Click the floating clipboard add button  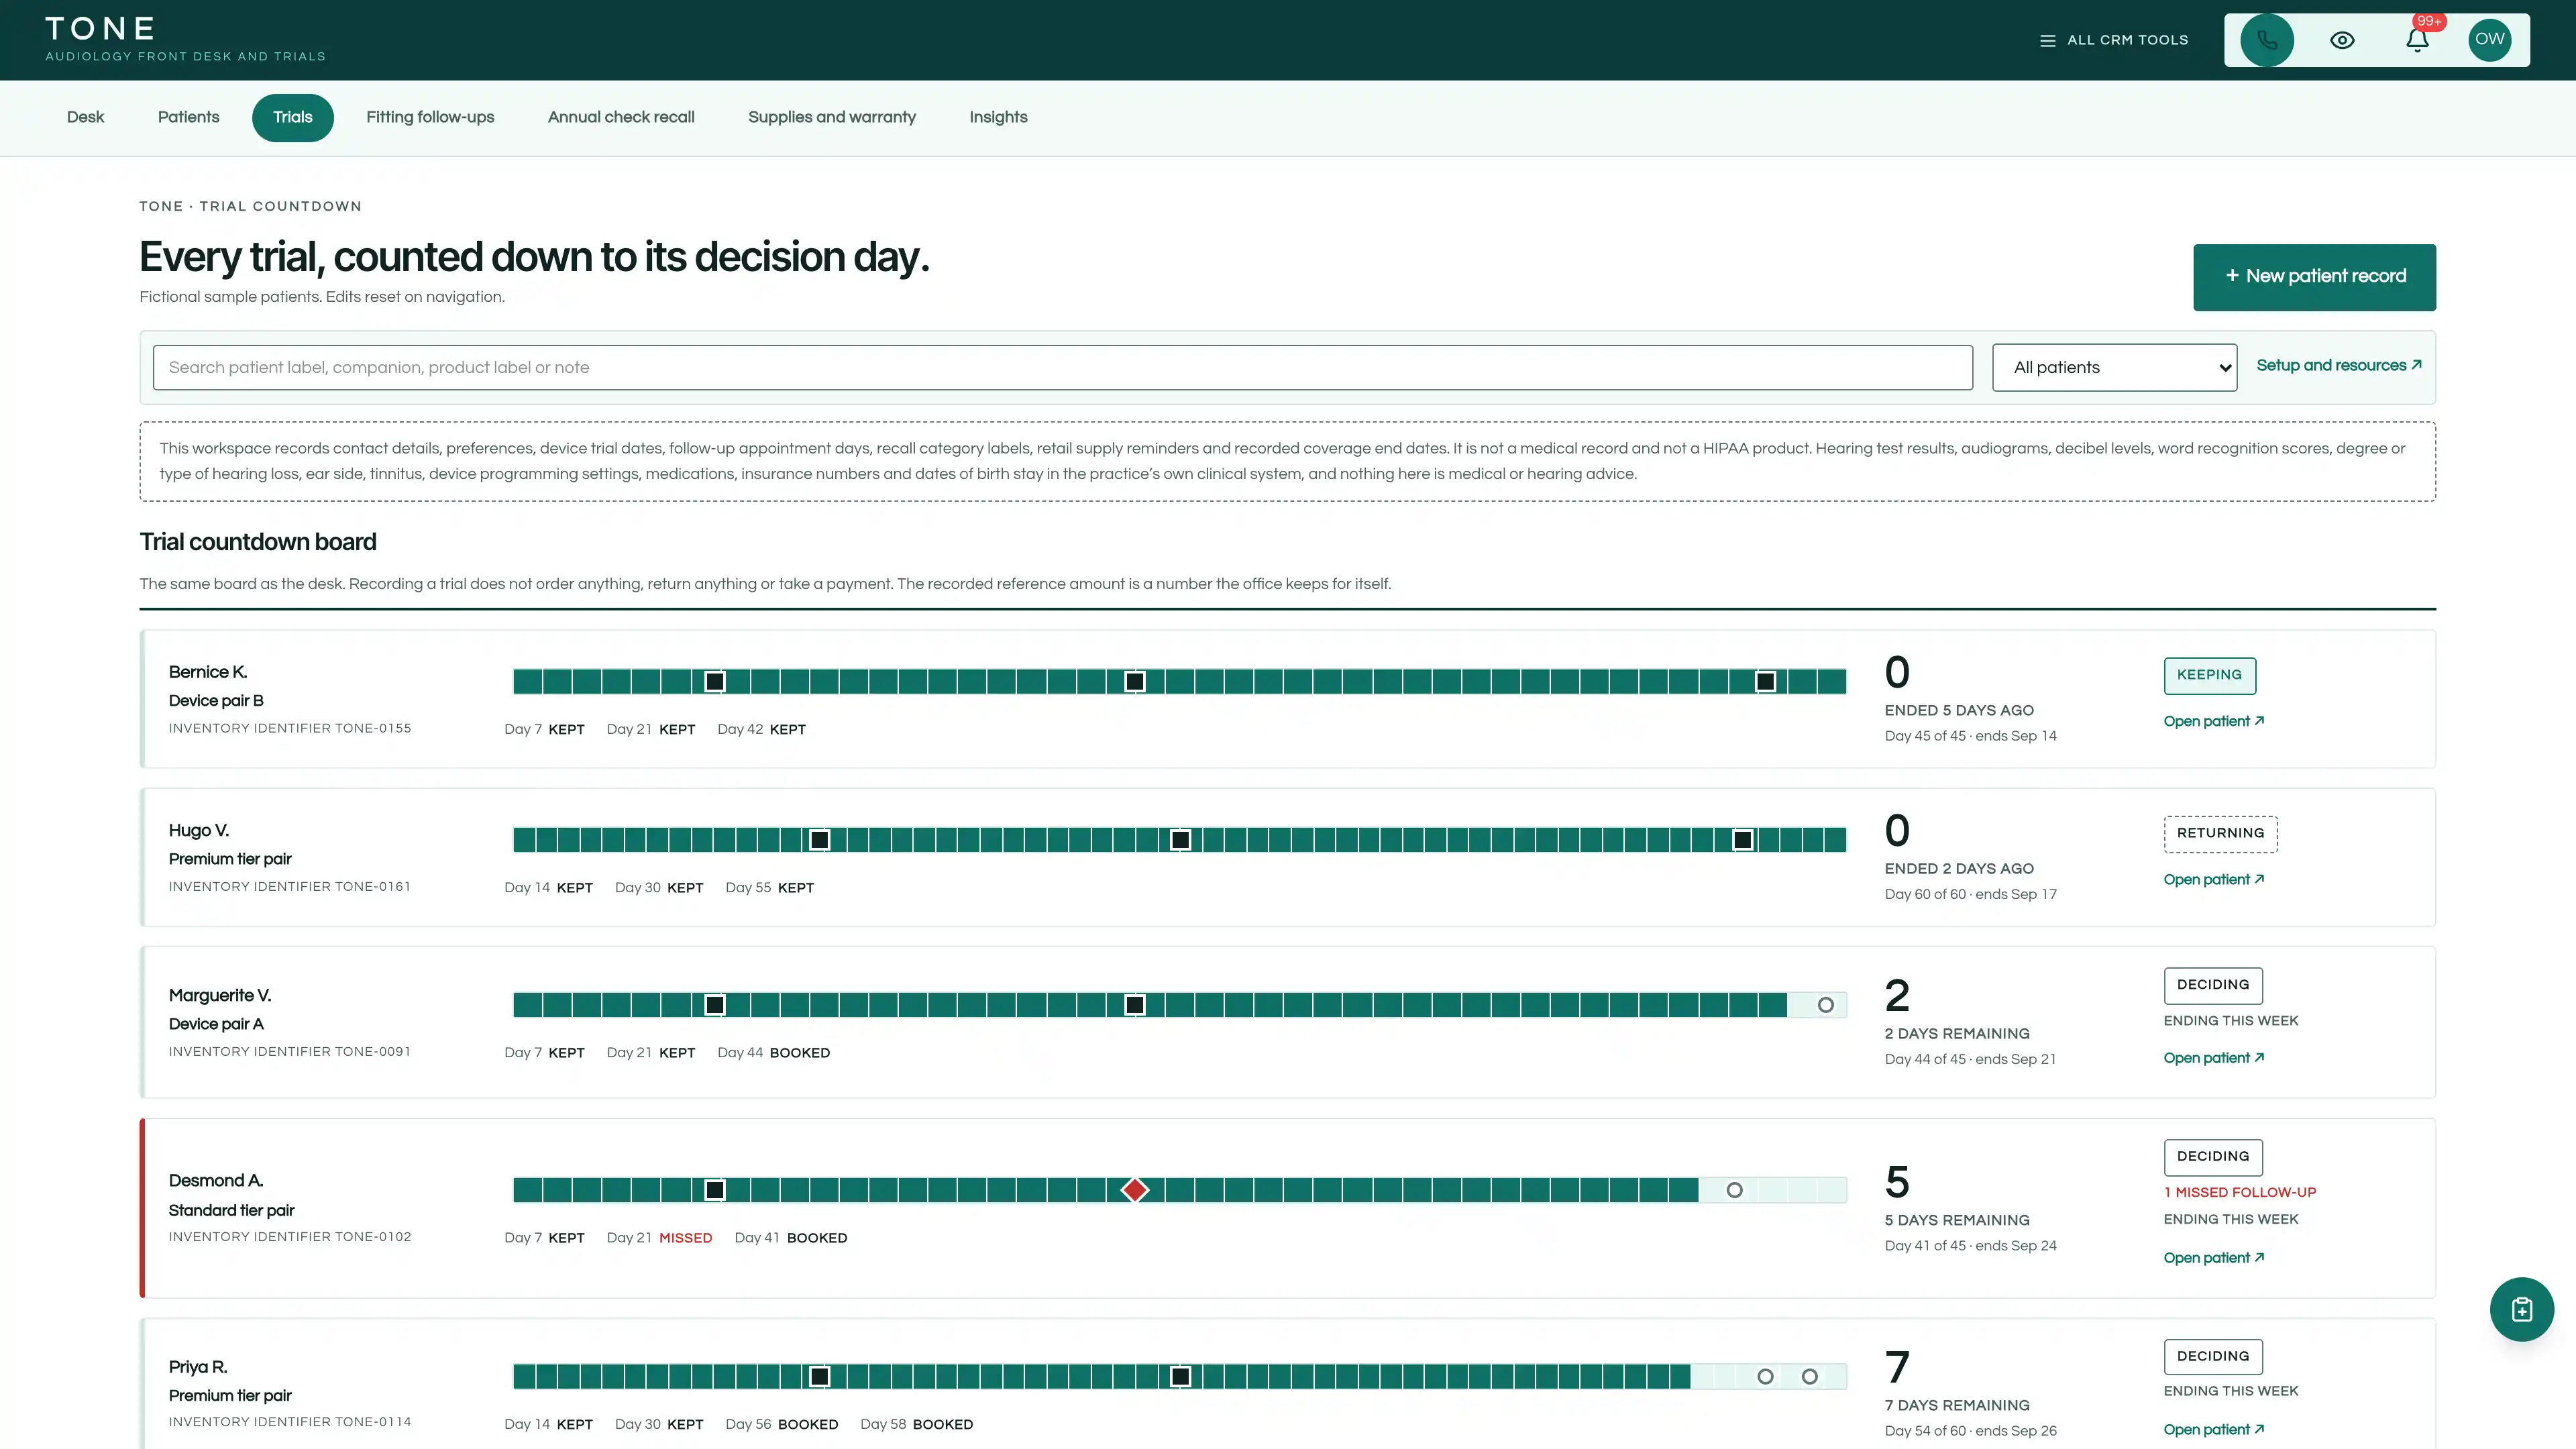[x=2521, y=1309]
